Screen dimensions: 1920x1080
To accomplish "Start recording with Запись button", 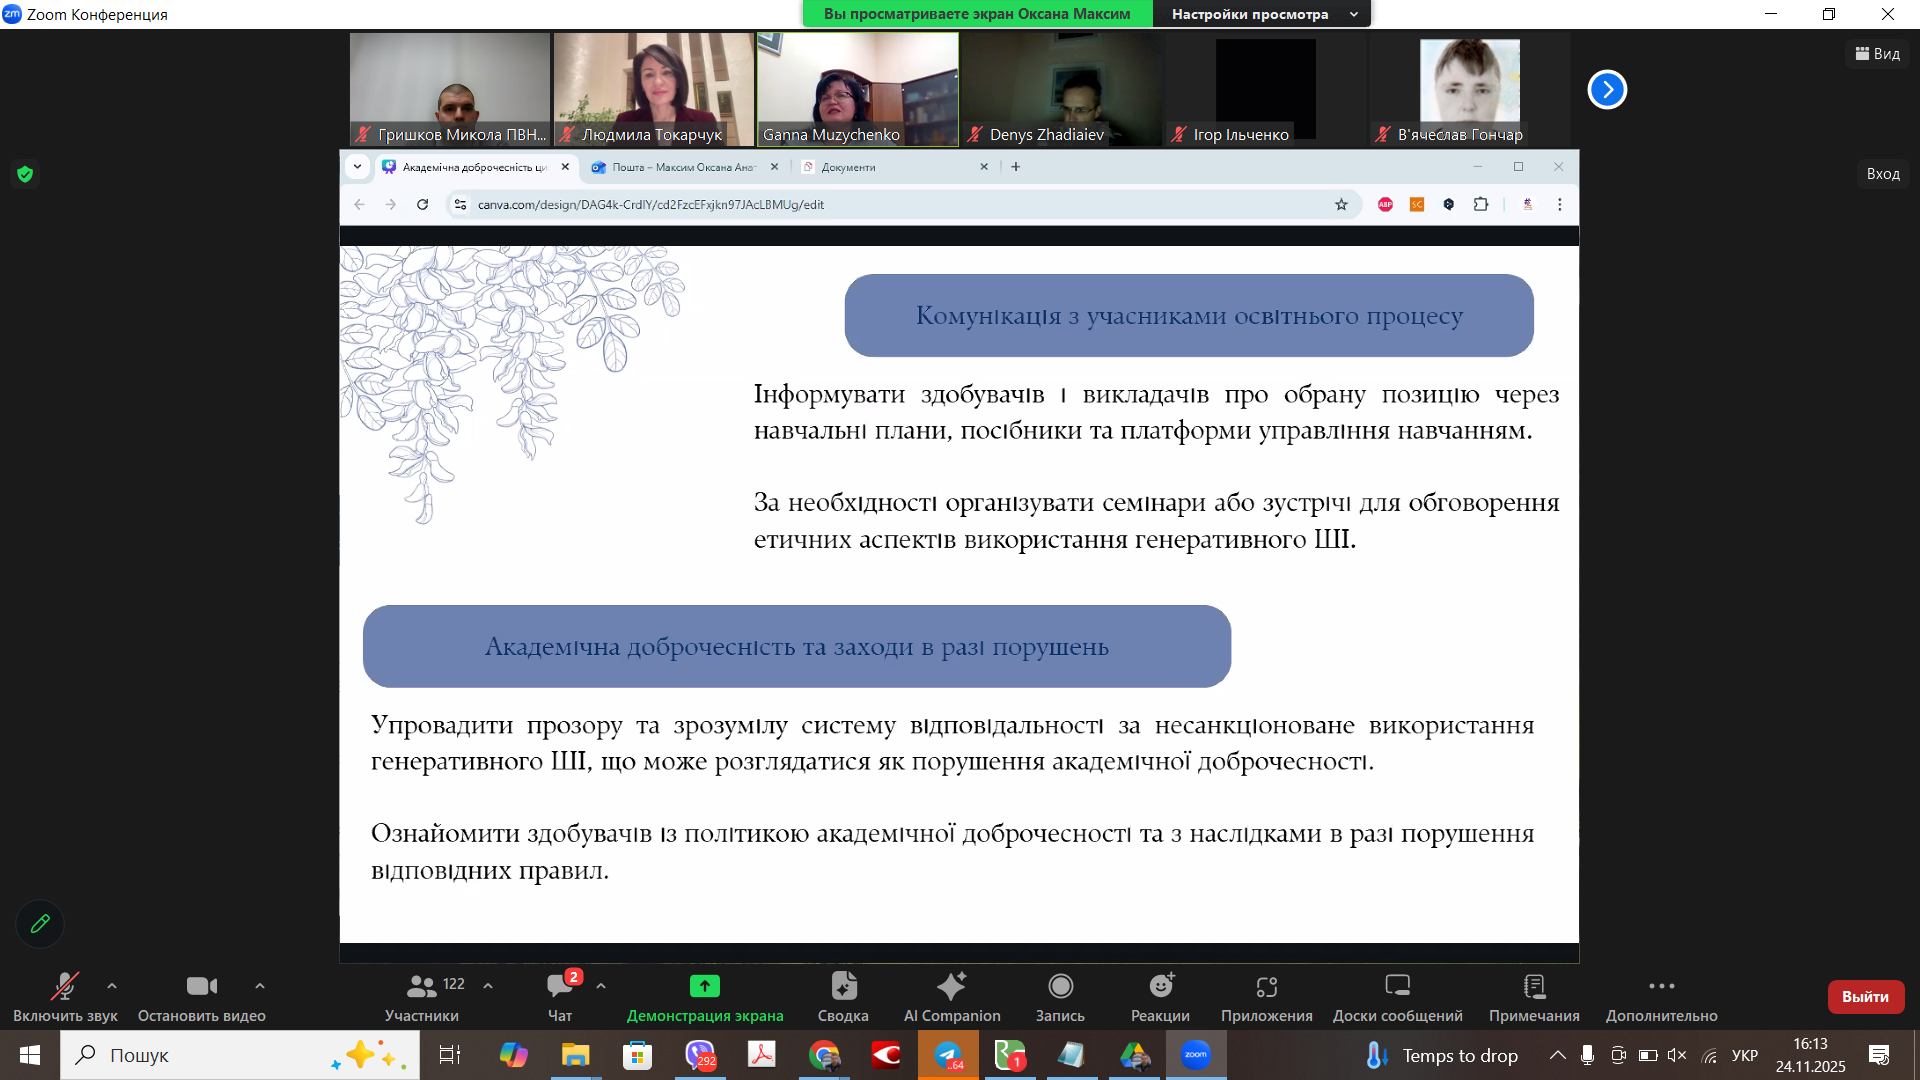I will (x=1060, y=987).
